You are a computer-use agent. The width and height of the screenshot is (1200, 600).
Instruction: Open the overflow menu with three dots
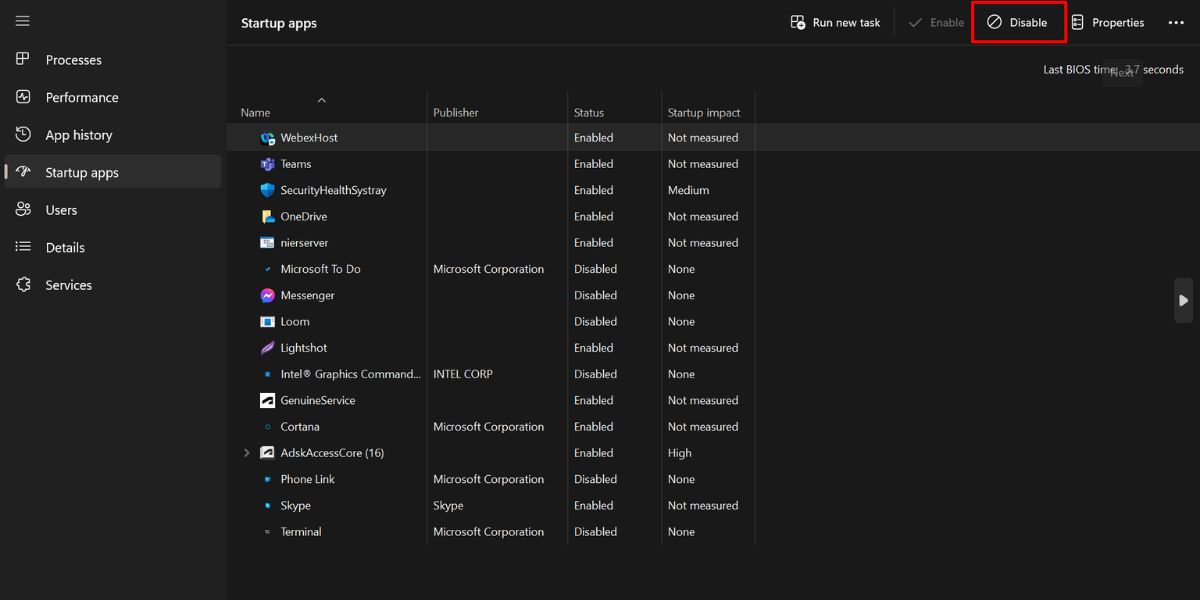point(1176,21)
